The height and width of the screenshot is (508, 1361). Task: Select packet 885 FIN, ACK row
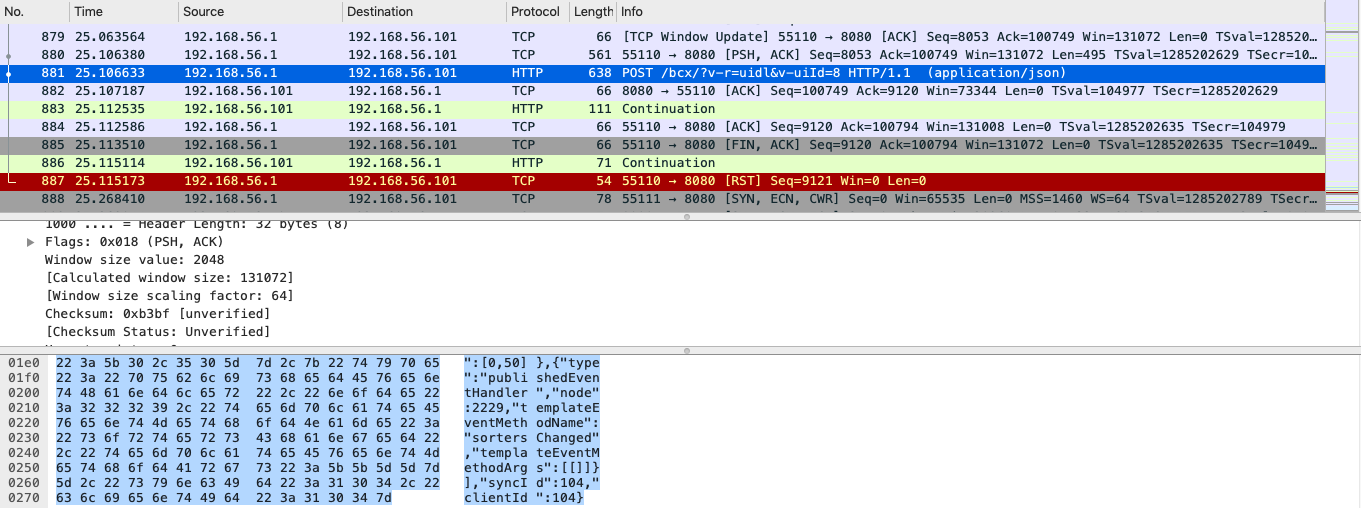tap(662, 145)
